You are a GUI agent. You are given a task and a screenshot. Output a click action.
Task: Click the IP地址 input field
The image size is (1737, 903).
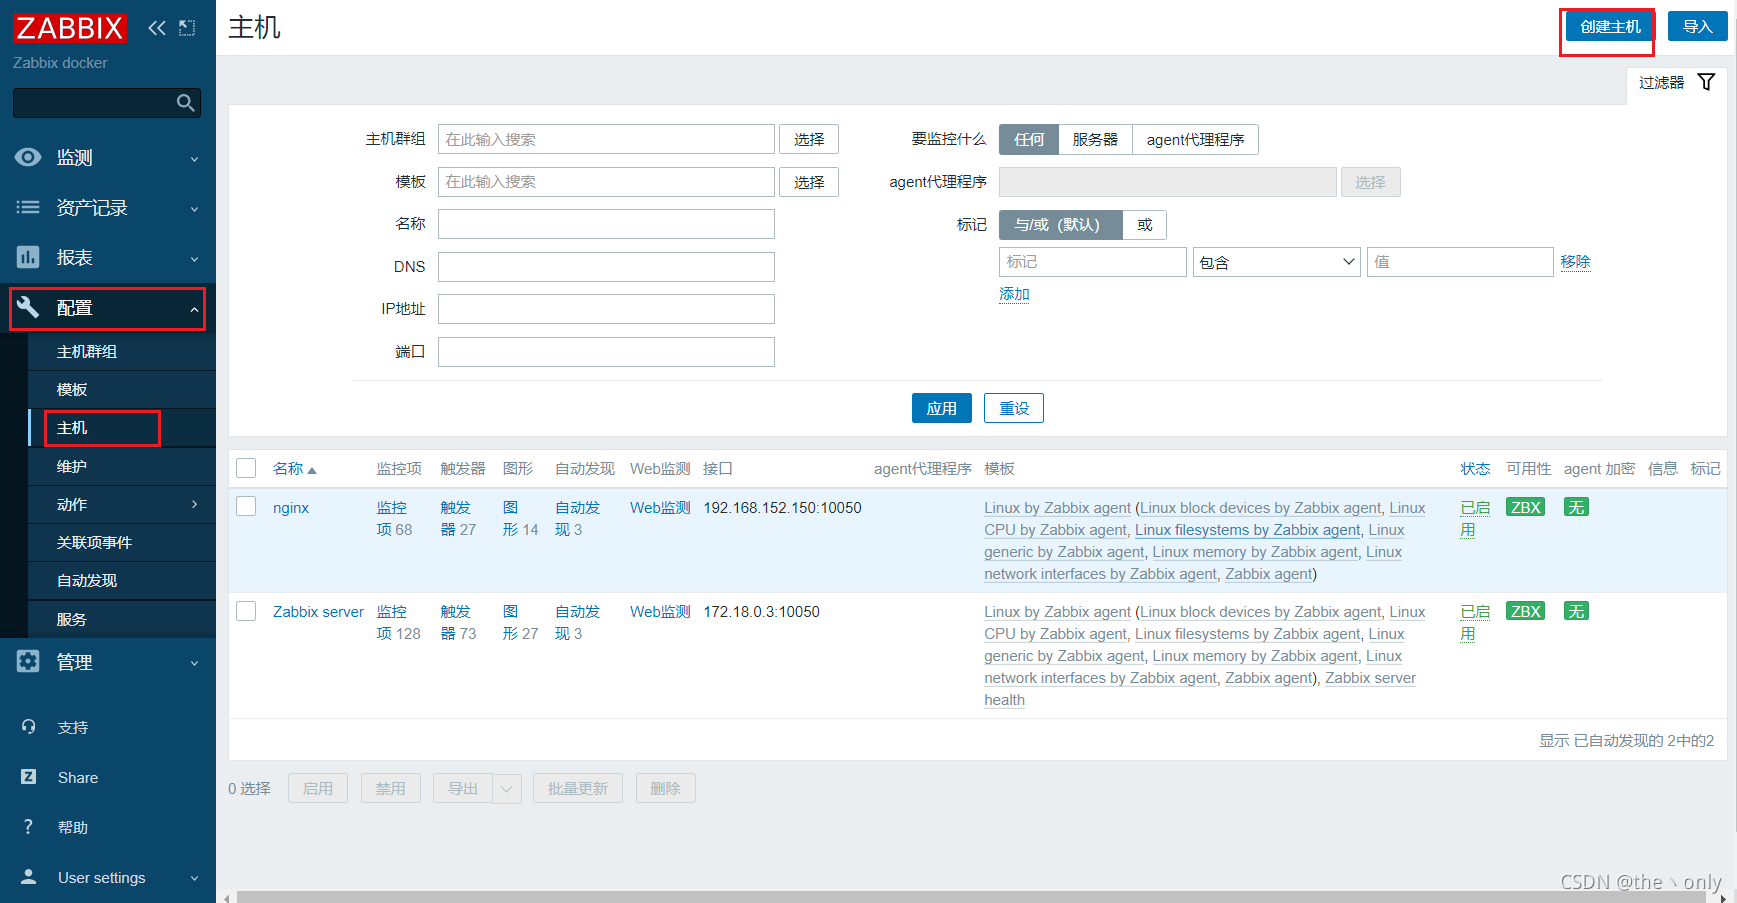[x=606, y=309]
